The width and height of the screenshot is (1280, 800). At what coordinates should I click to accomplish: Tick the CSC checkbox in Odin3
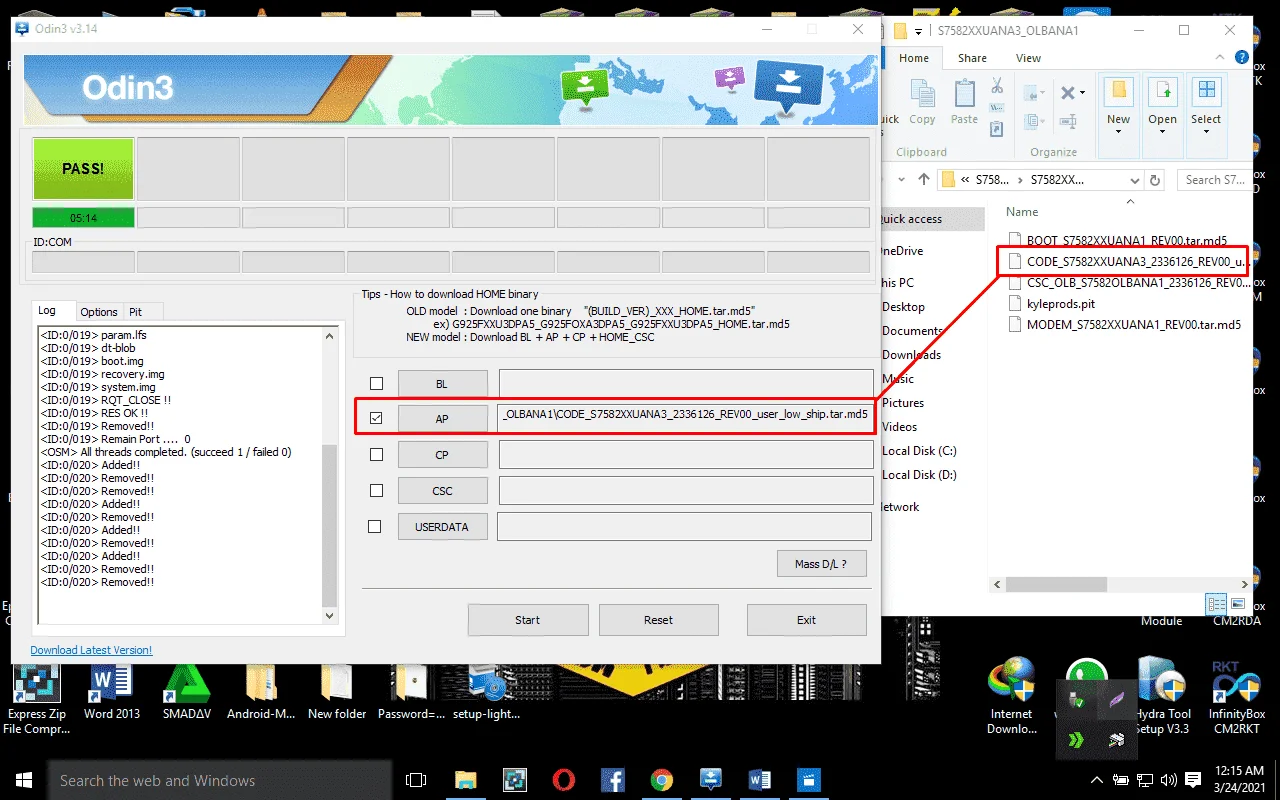click(376, 491)
